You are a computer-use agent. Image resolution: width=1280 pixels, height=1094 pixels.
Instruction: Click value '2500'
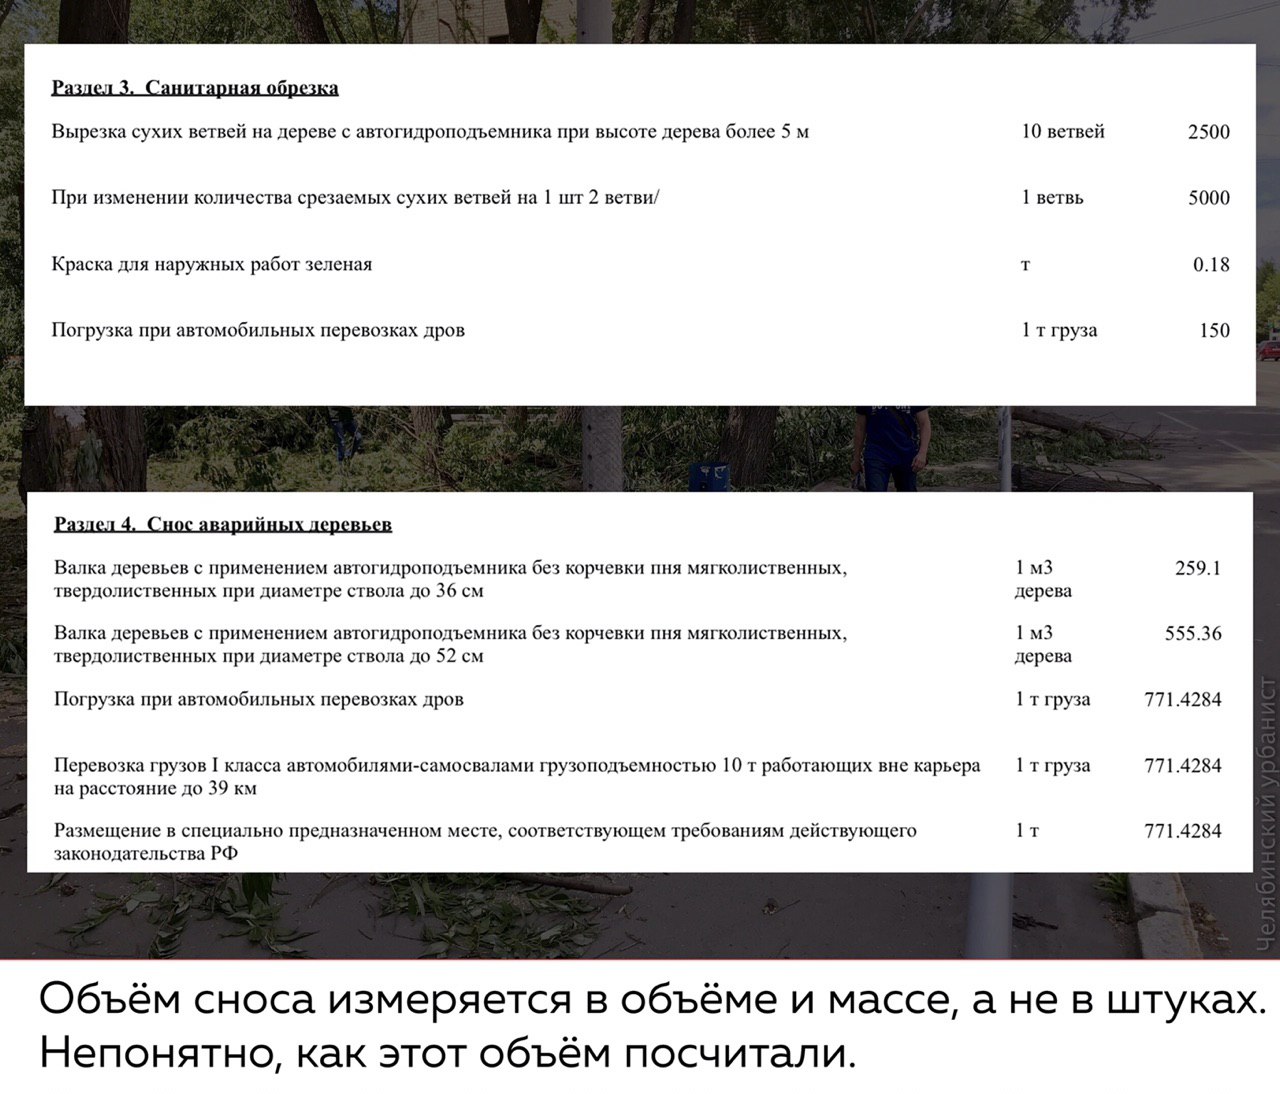[x=1209, y=132]
